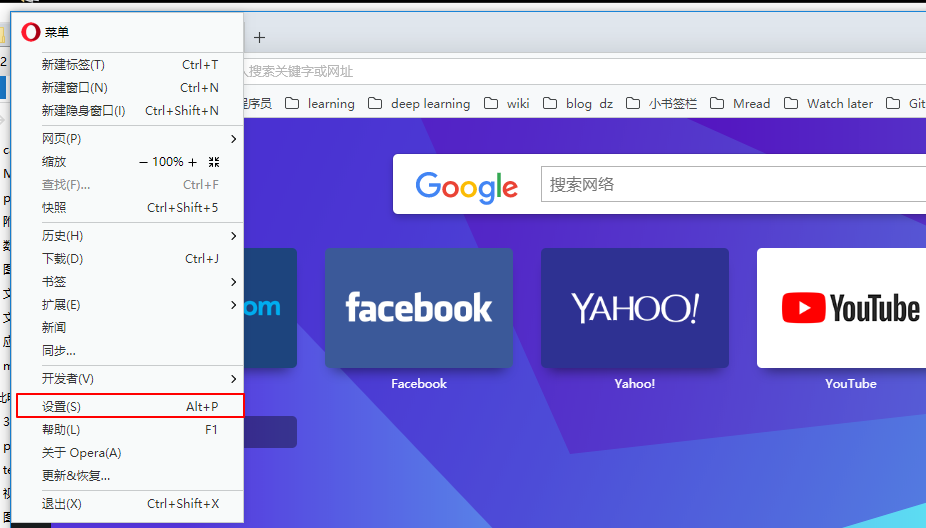Open the Yahoo! speed dial tile
The image size is (926, 528).
(x=635, y=308)
